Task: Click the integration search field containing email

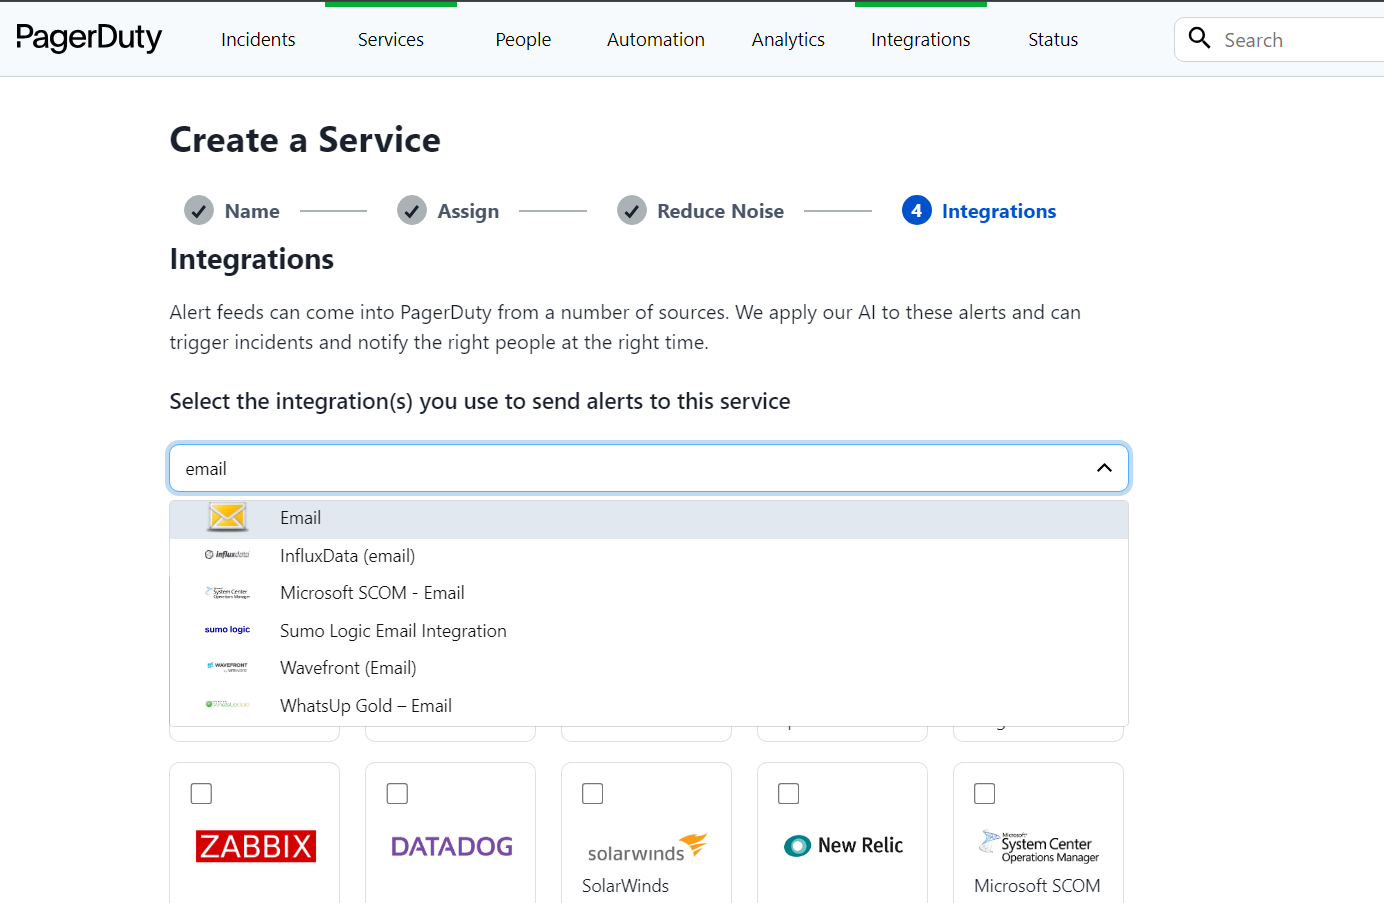Action: click(x=630, y=468)
